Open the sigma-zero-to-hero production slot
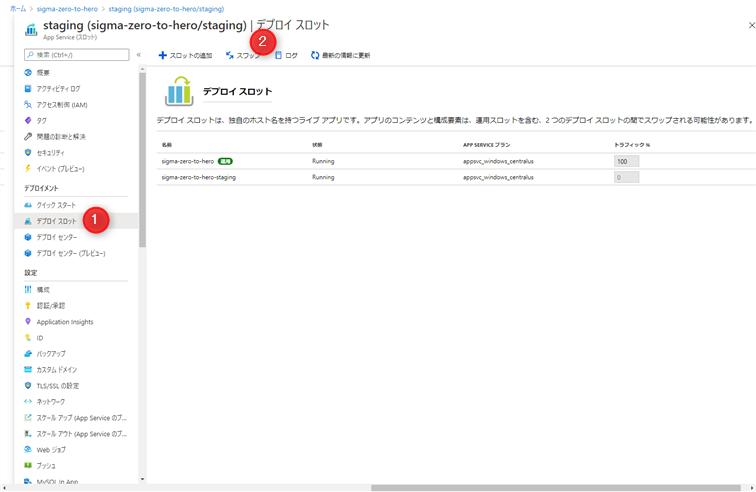 188,161
